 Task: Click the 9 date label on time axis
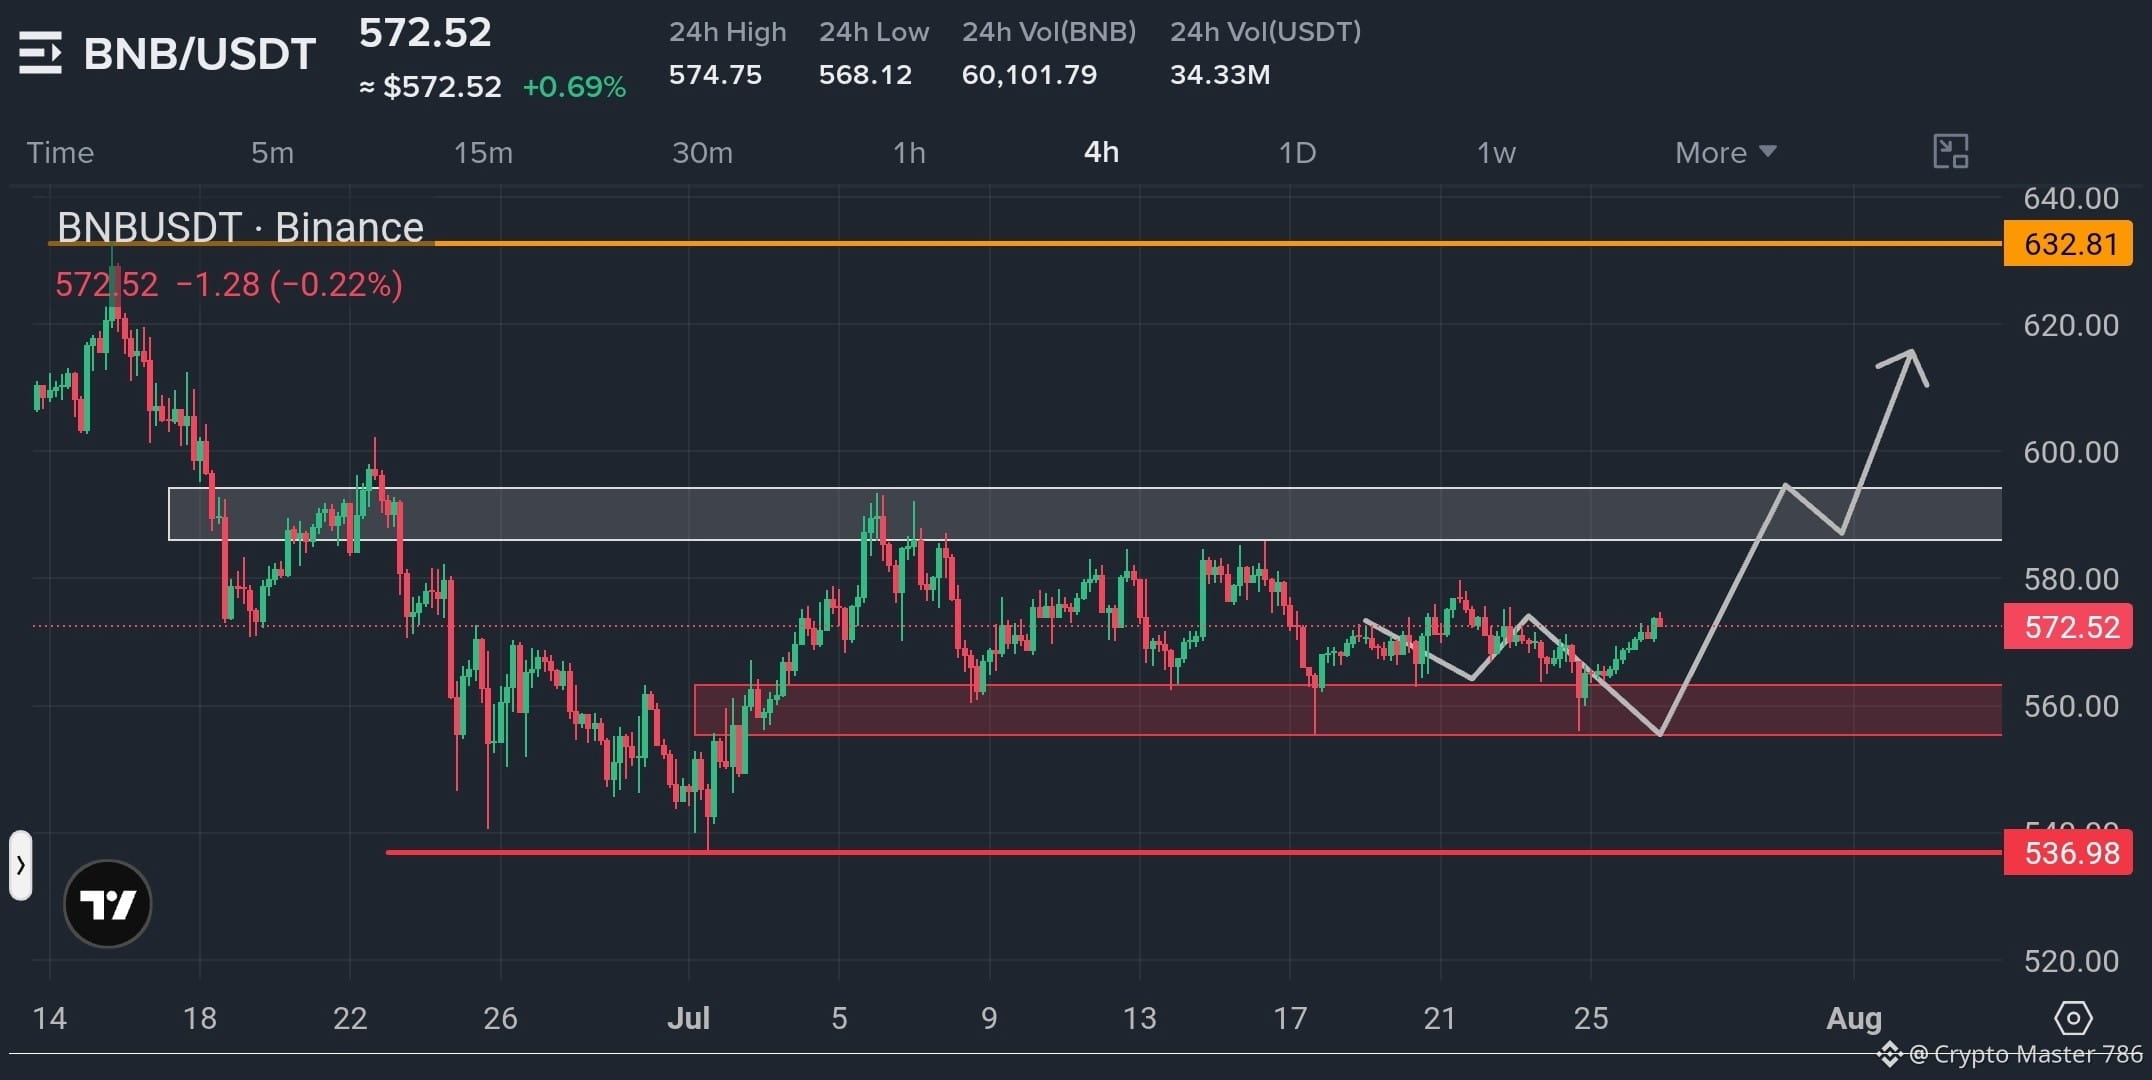click(x=989, y=1019)
